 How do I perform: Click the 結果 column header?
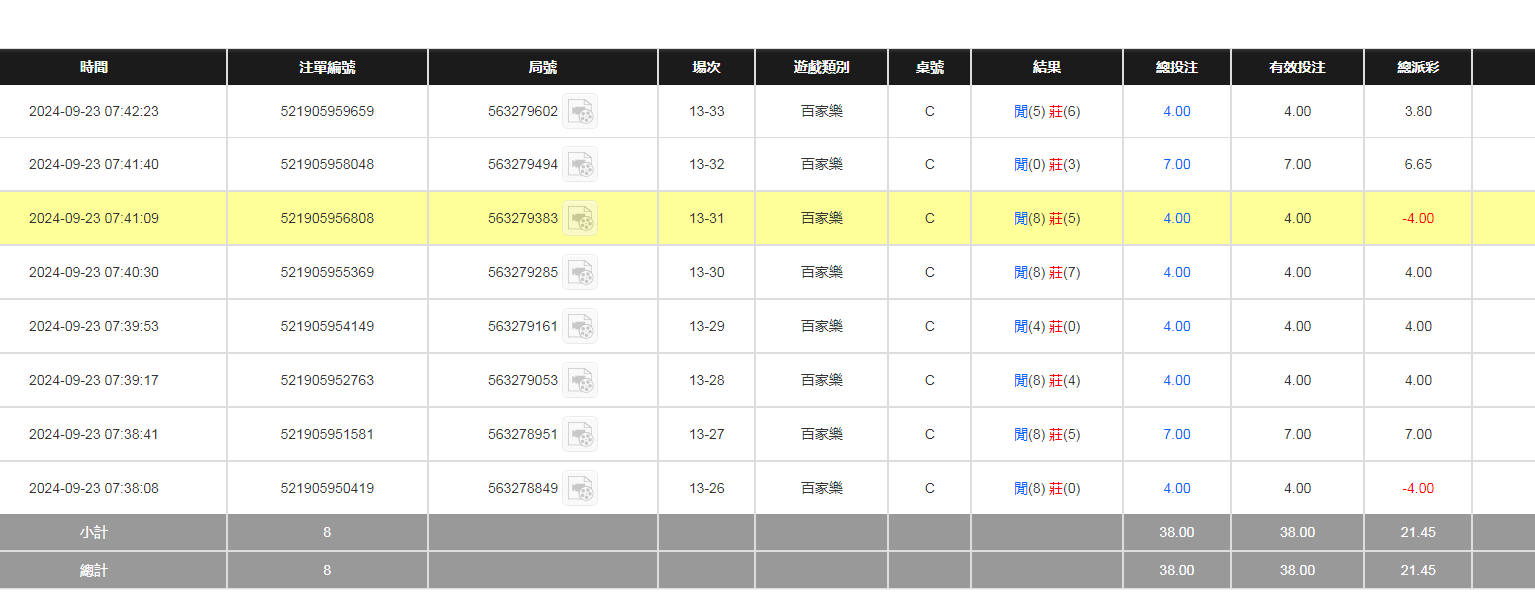coord(1047,68)
